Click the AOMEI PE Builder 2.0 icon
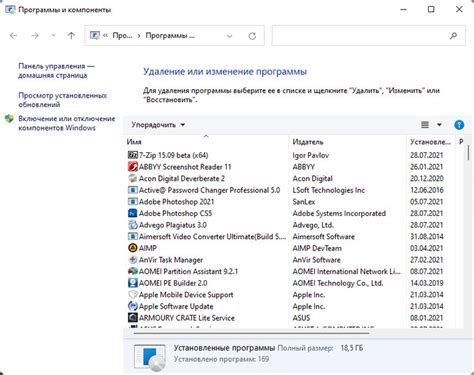This screenshot has height=375, width=474. [x=133, y=283]
